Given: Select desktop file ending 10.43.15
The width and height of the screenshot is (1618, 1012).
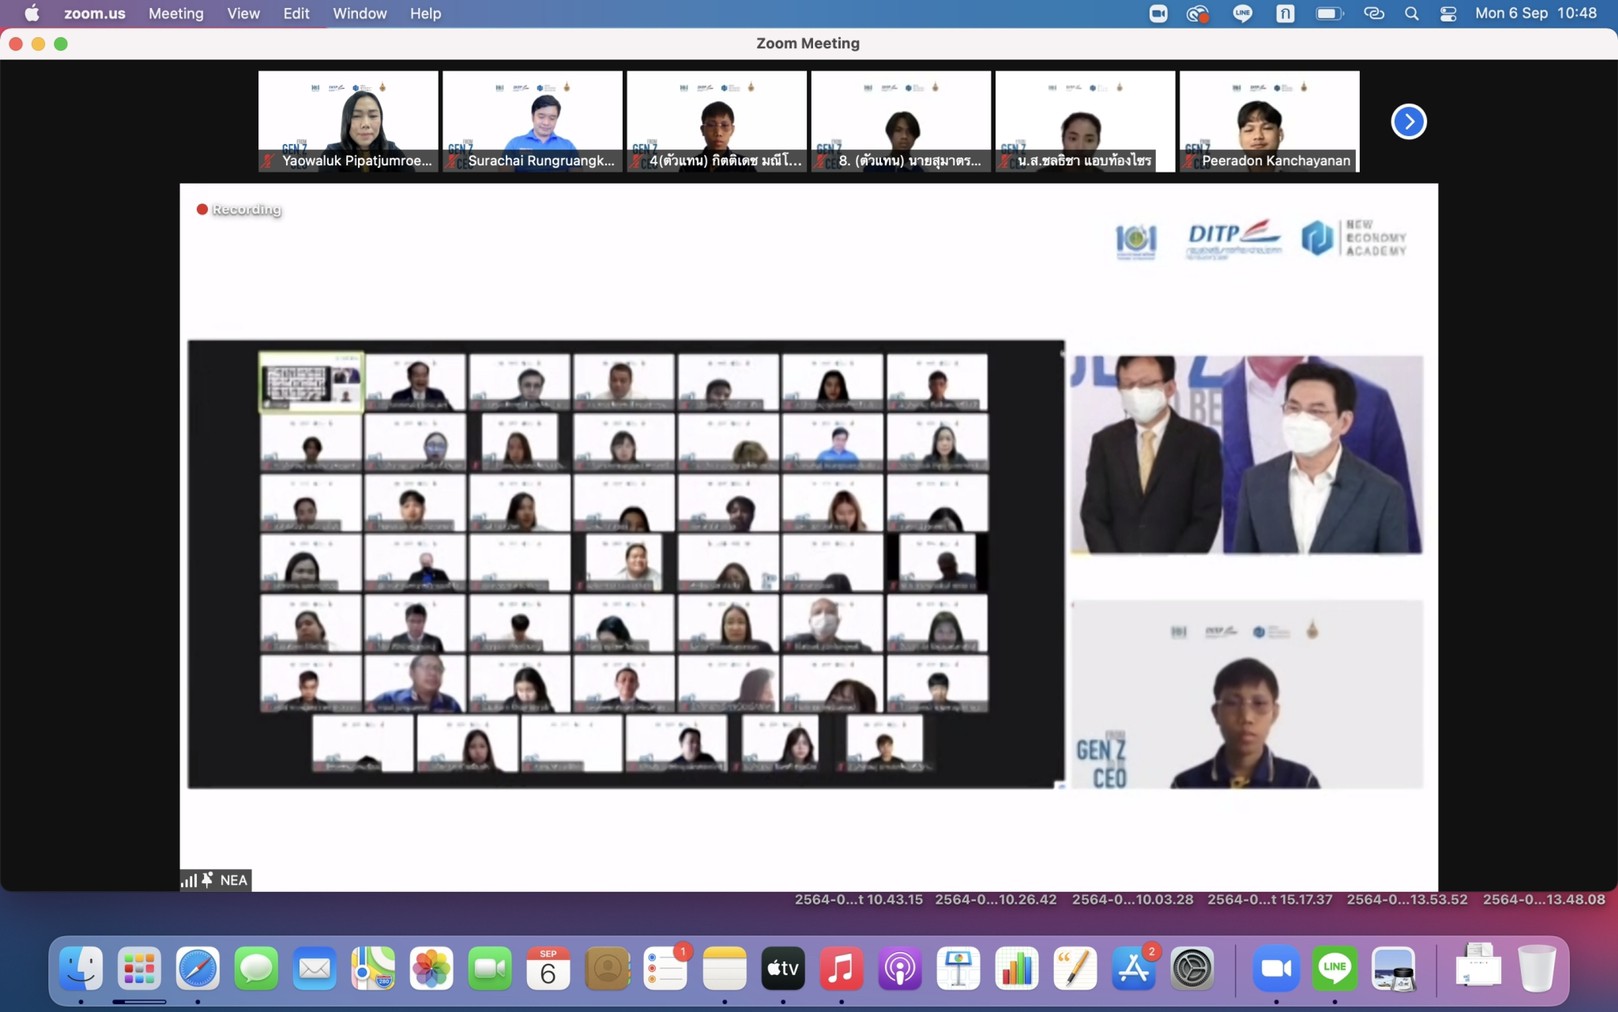Looking at the screenshot, I should 858,899.
